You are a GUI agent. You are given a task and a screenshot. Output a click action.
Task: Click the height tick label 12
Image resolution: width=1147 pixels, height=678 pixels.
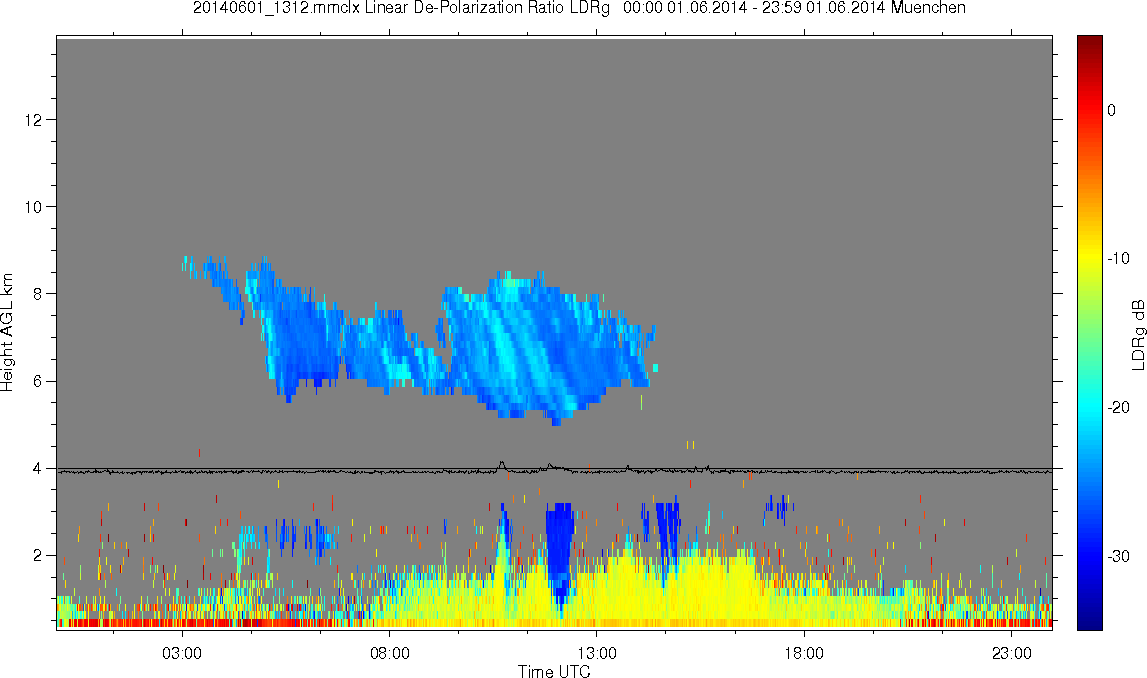(x=32, y=119)
